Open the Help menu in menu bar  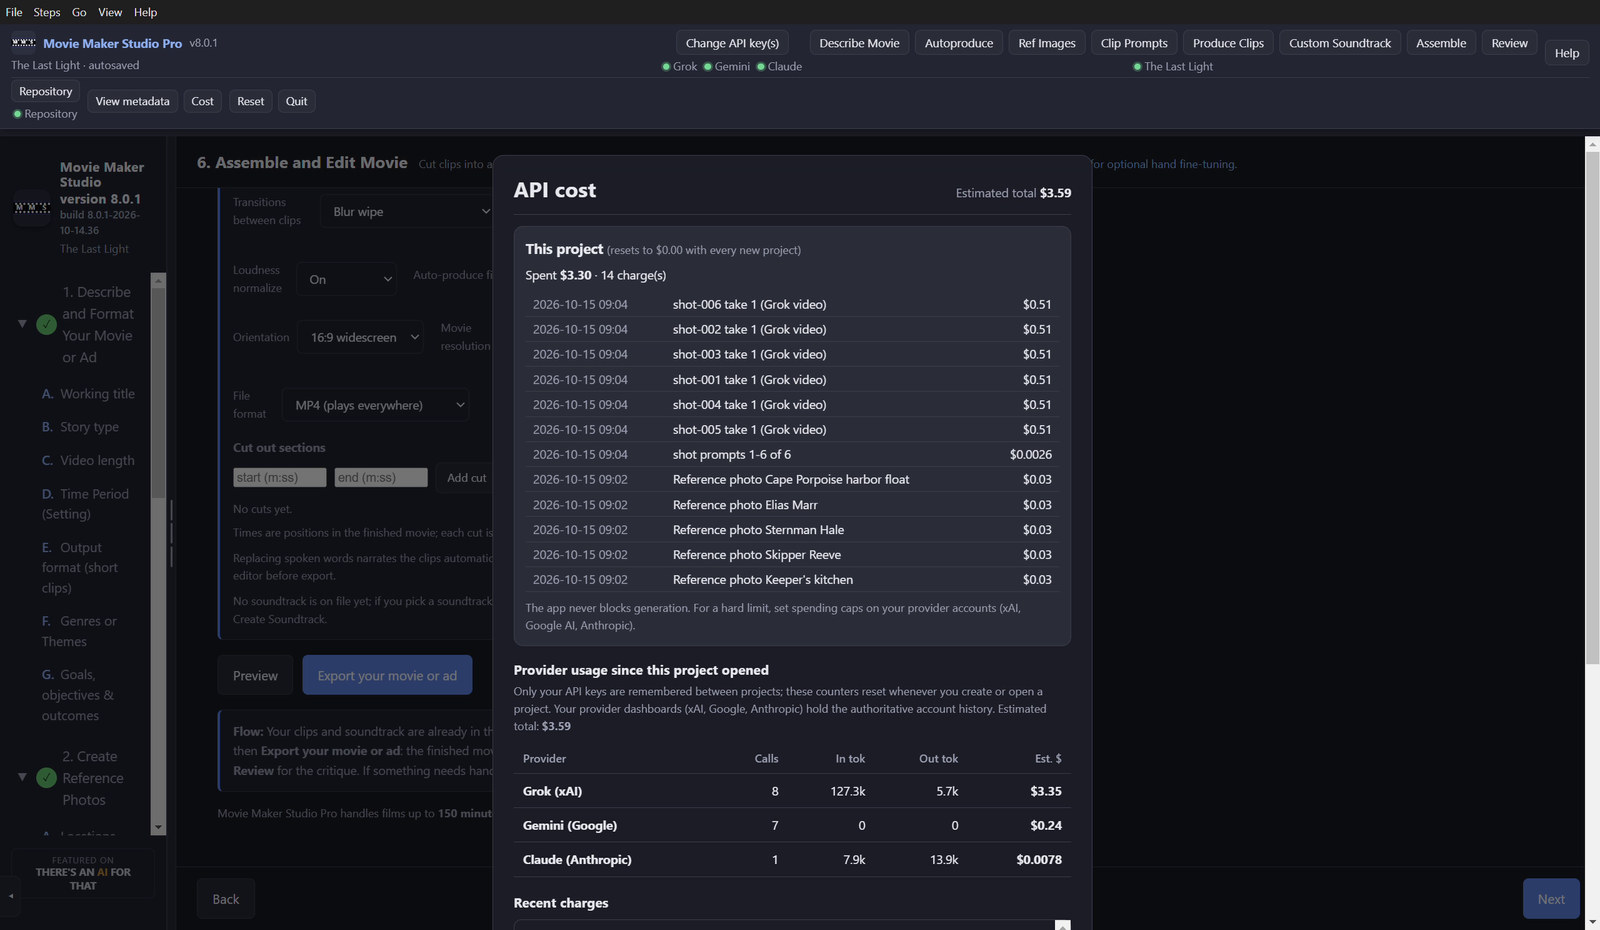tap(146, 12)
